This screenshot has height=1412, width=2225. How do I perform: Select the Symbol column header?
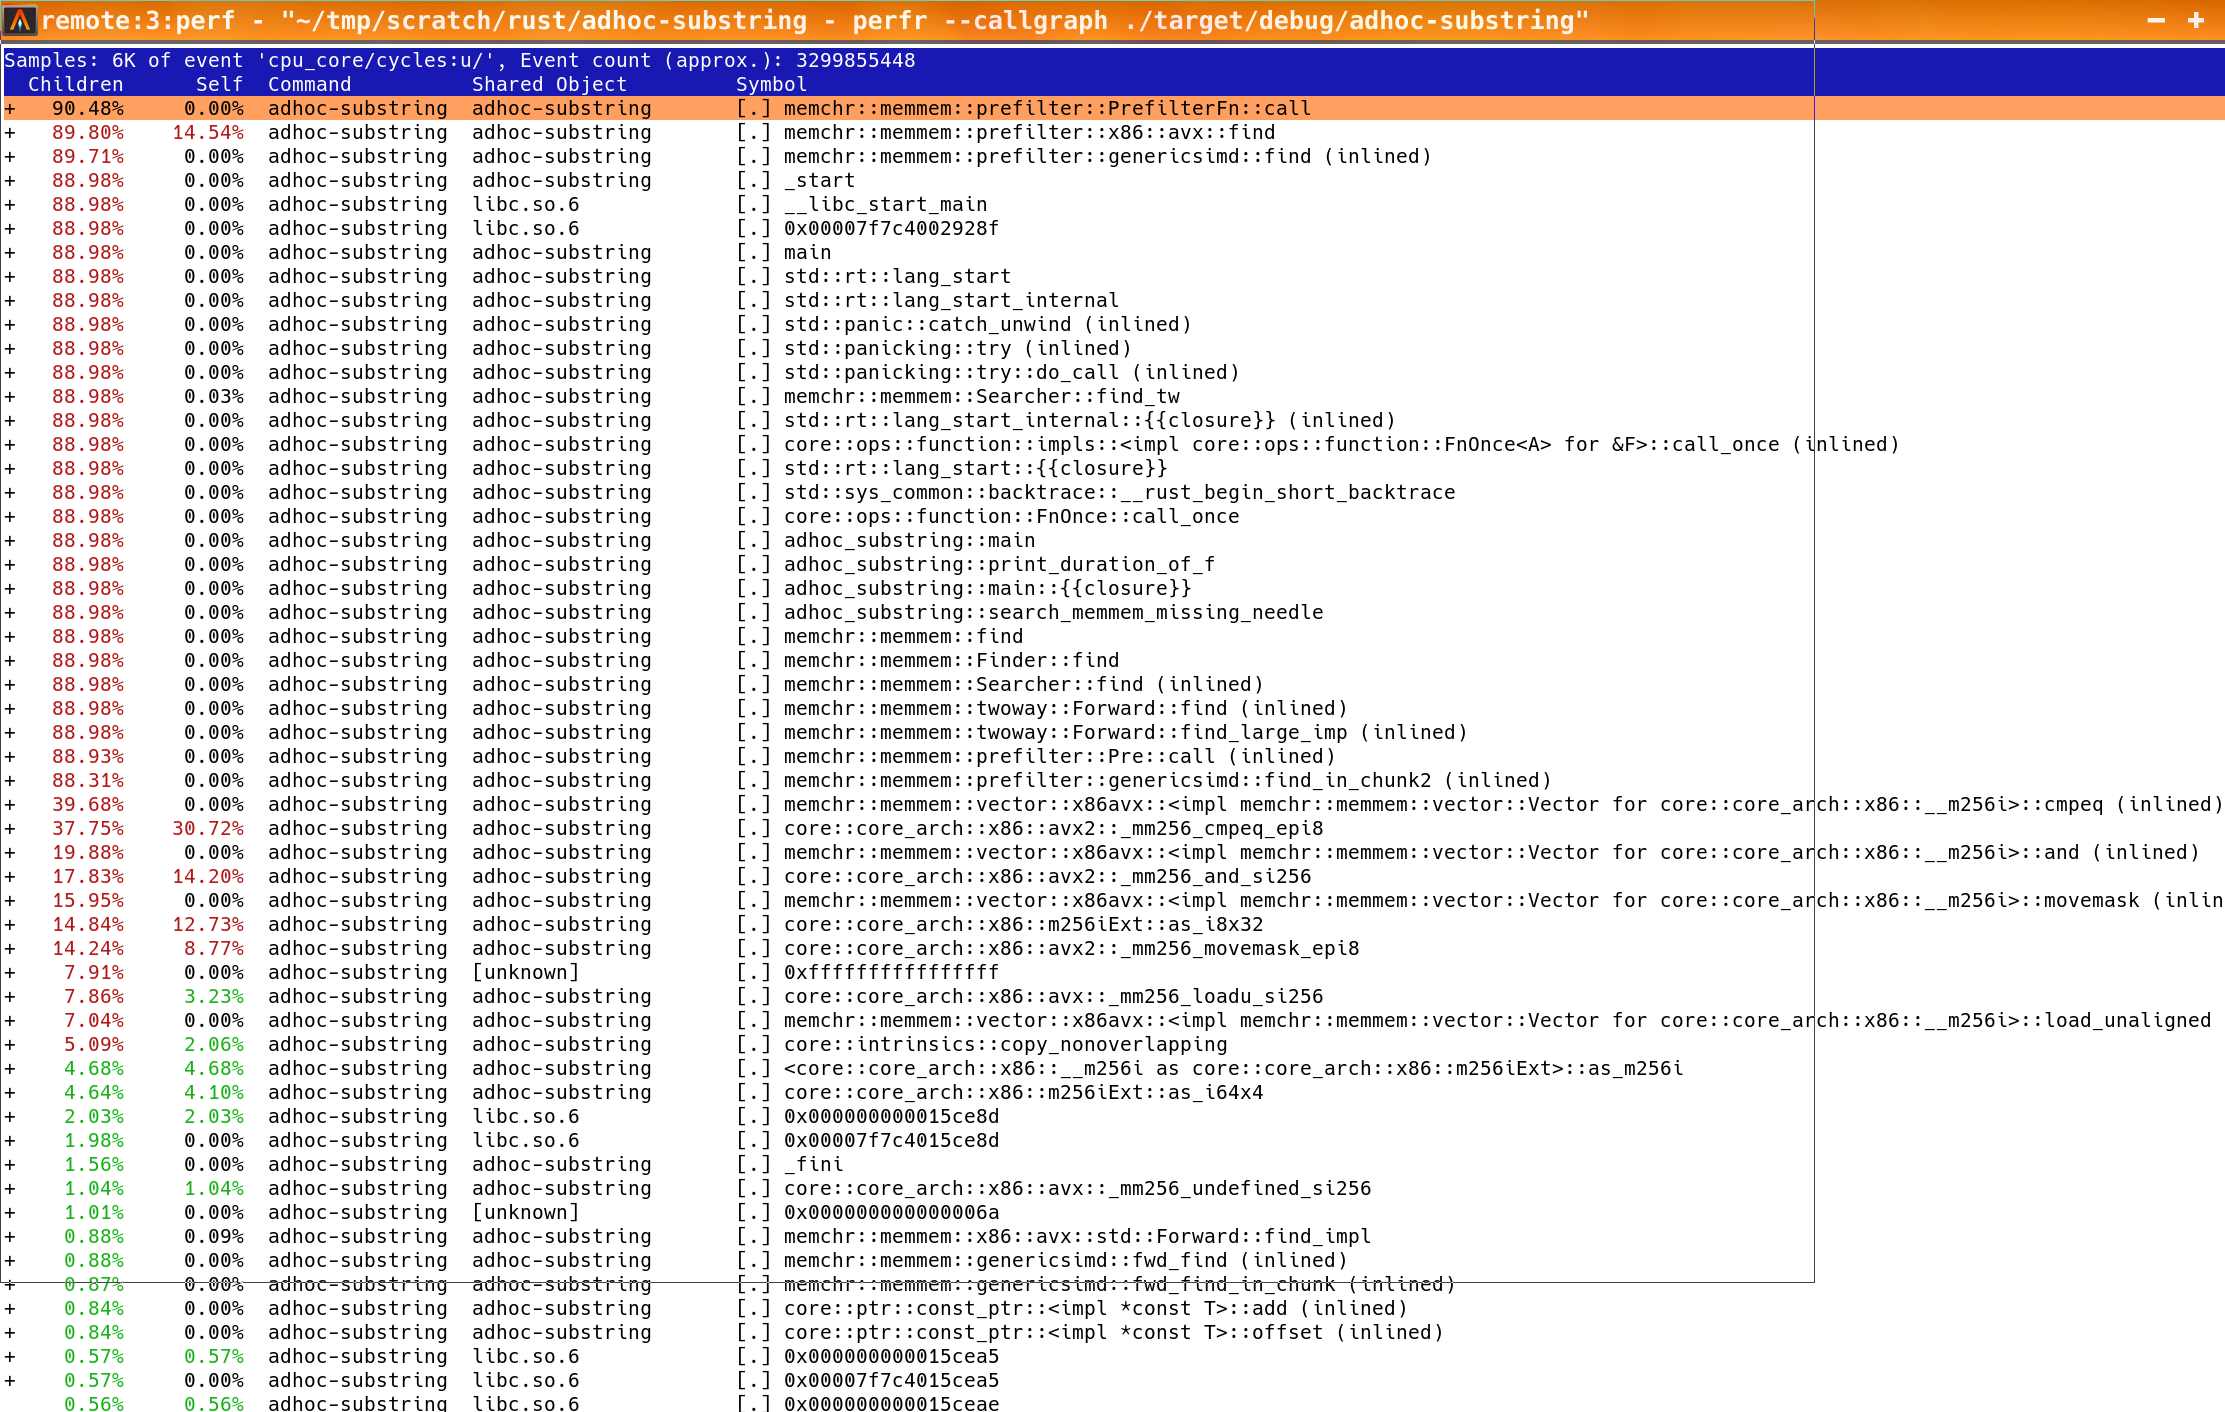(770, 84)
